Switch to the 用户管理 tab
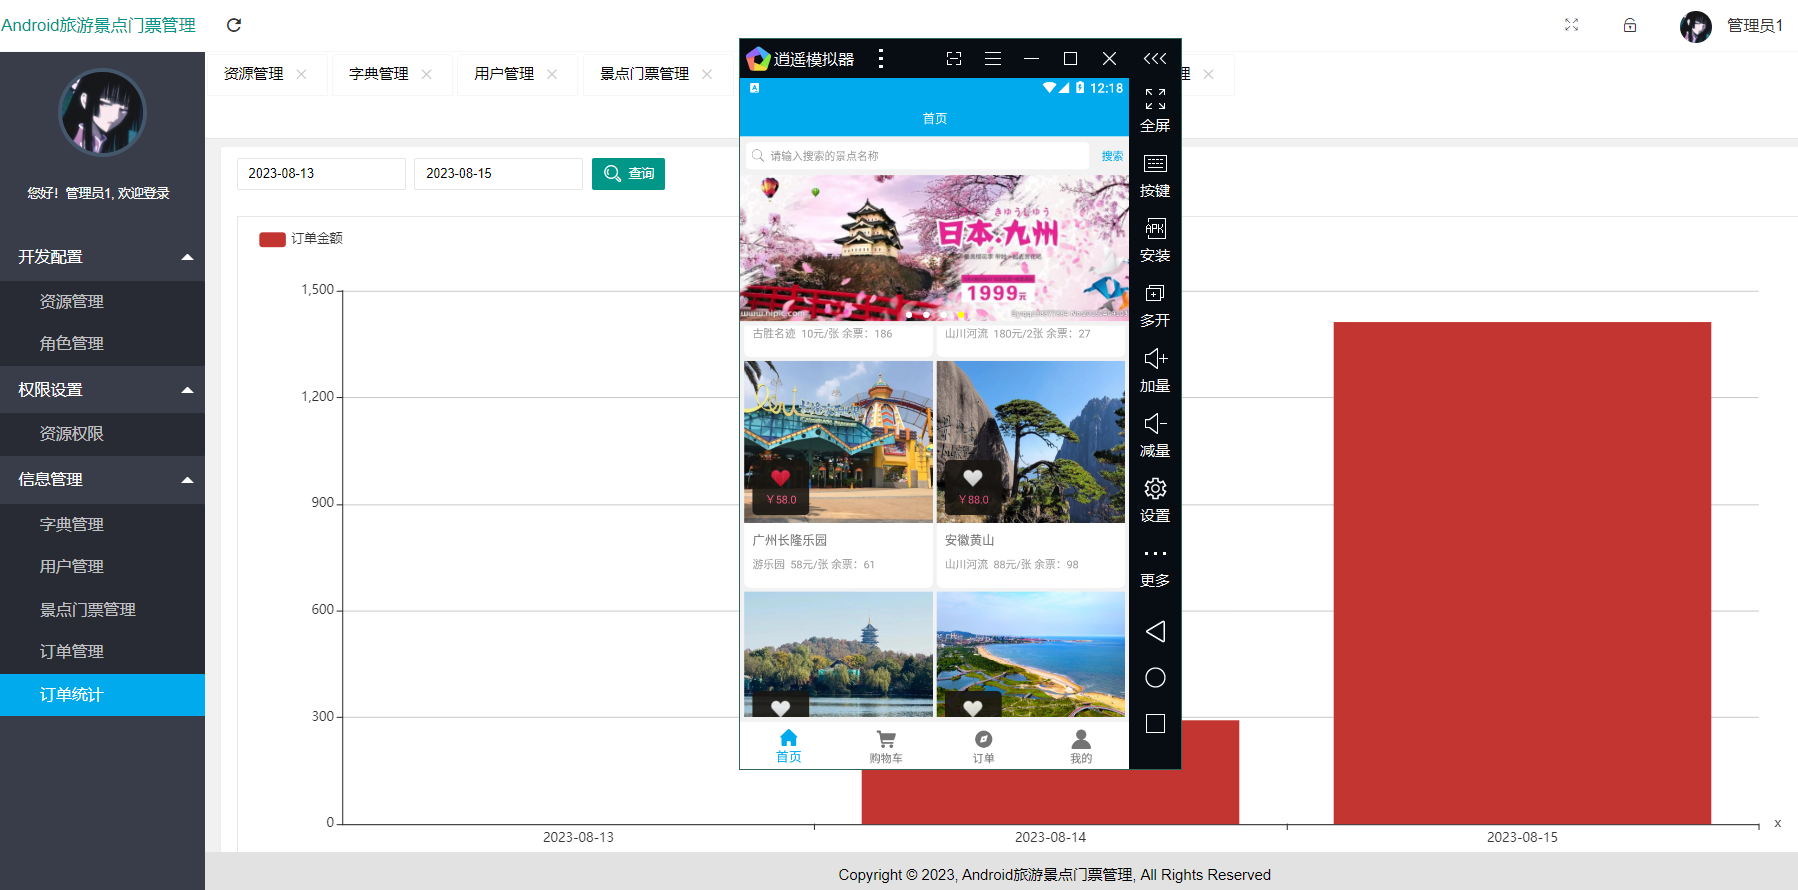 point(503,74)
